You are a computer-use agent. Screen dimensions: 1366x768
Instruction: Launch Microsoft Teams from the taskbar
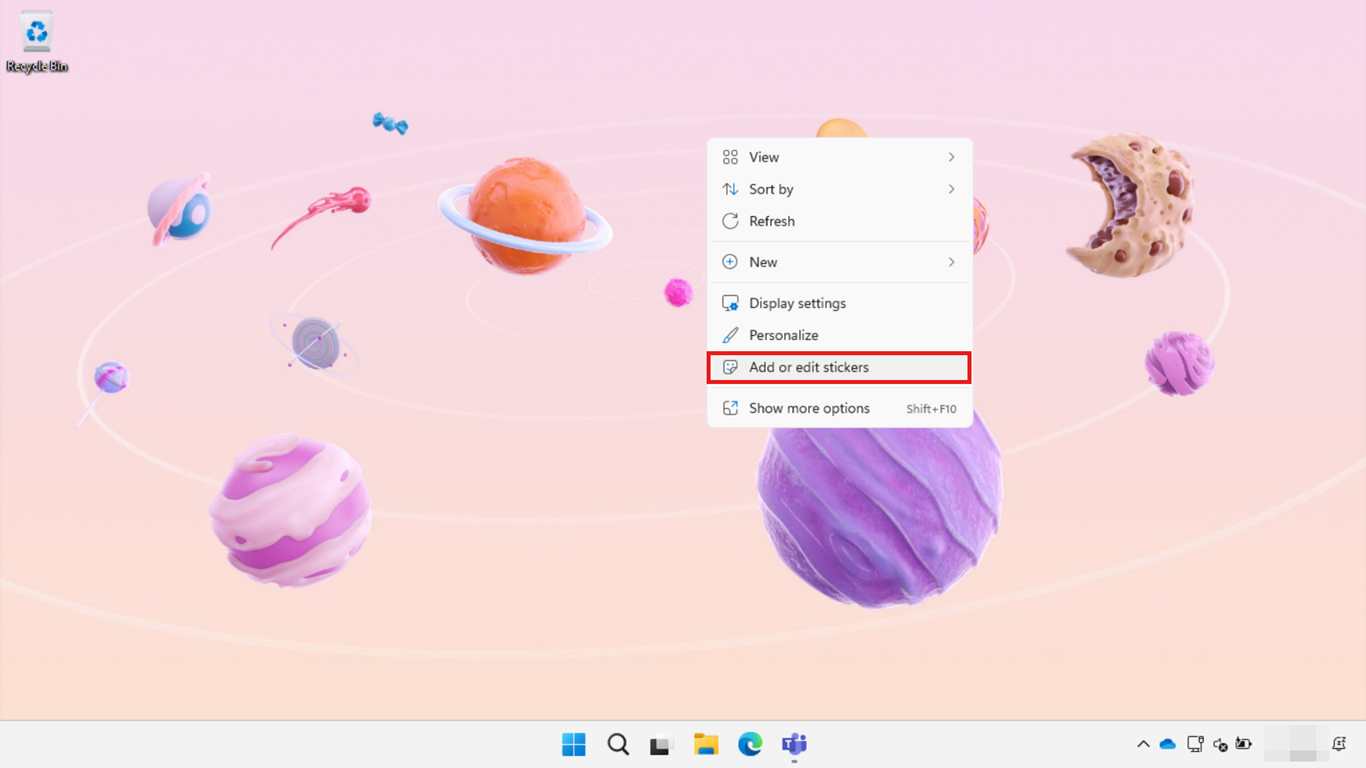(x=793, y=744)
